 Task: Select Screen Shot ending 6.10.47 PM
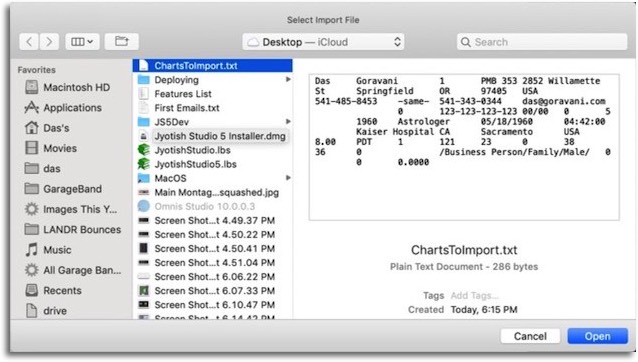(214, 305)
